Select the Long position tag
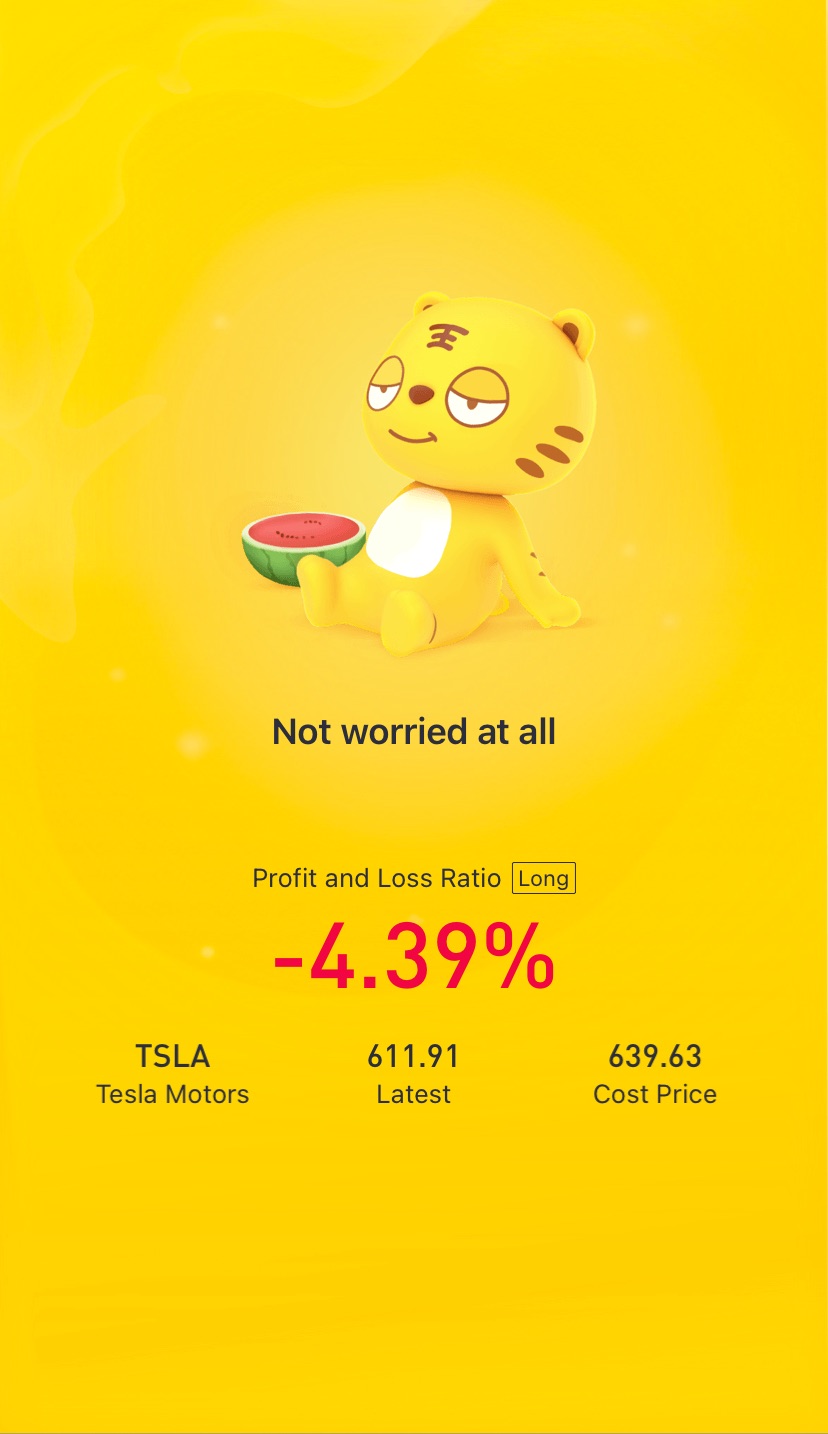This screenshot has height=1434, width=828. pos(543,879)
